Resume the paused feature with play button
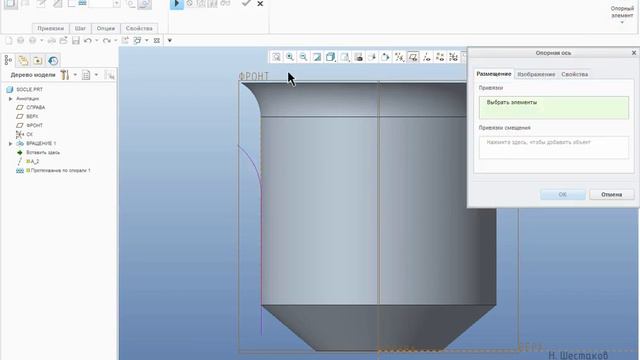640x360 pixels. [x=177, y=4]
